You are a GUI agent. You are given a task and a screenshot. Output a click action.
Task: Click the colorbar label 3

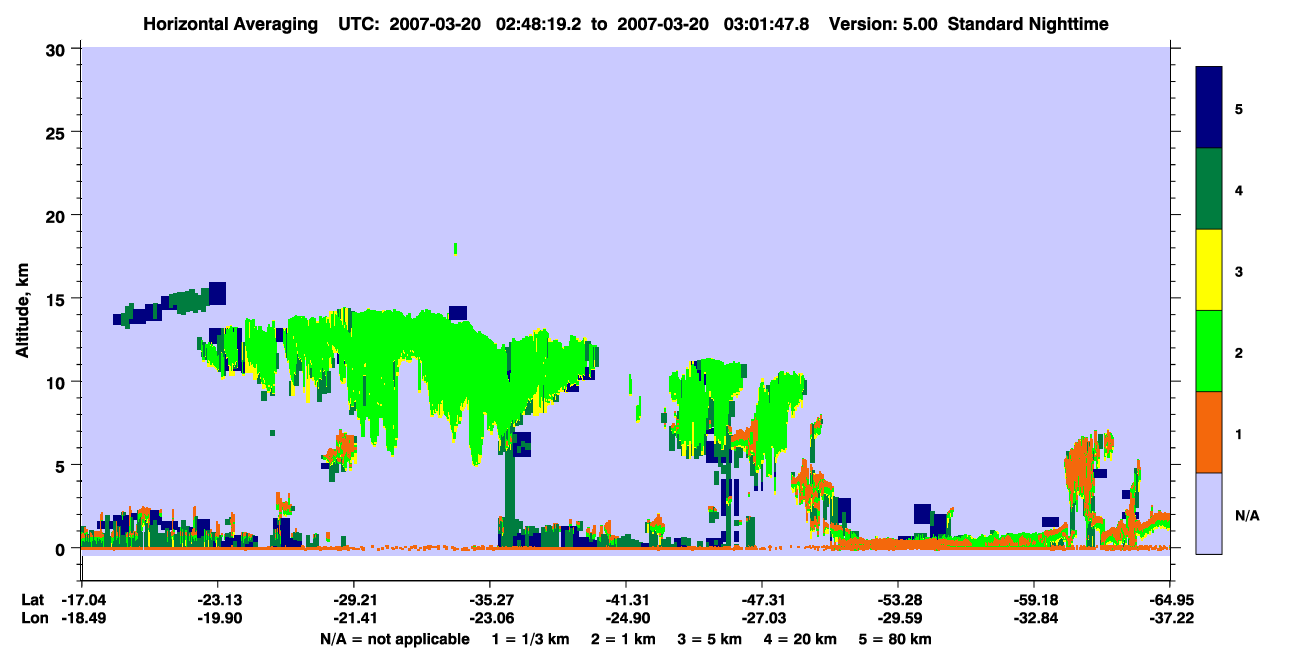(x=1239, y=271)
